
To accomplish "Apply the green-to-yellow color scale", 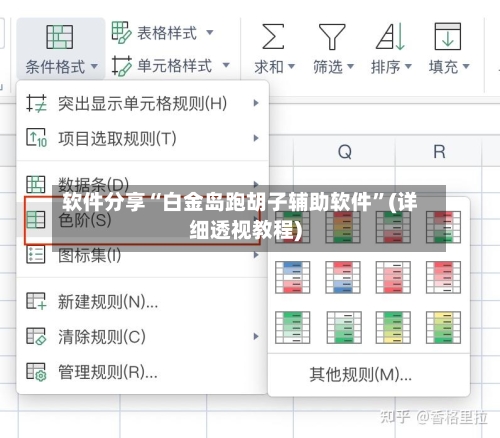I will click(x=393, y=327).
